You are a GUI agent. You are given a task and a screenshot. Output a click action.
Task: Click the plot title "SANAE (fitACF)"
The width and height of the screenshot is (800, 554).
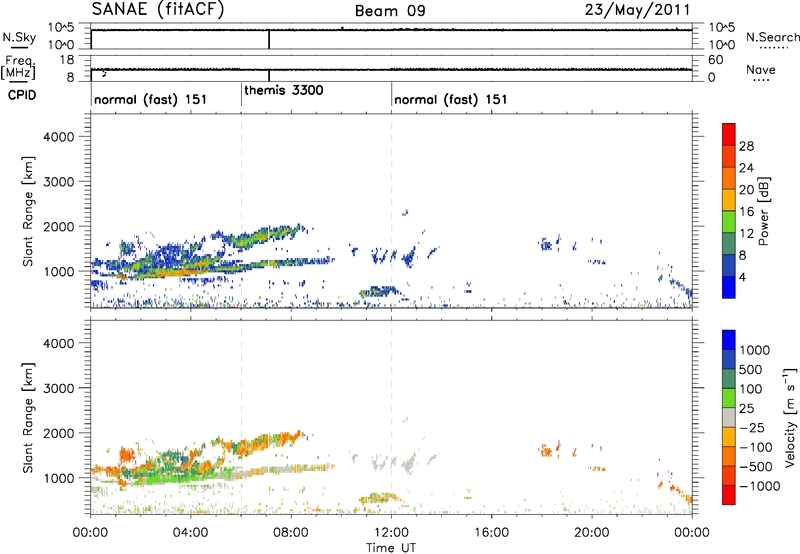pos(158,10)
